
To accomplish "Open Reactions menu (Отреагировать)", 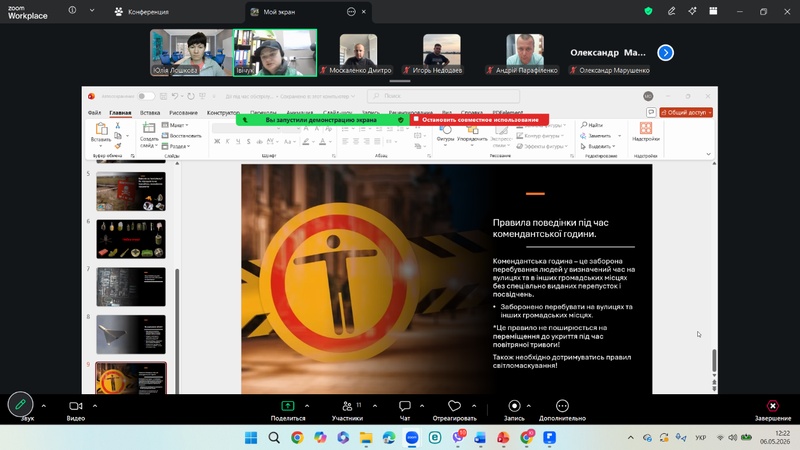I will click(x=454, y=410).
